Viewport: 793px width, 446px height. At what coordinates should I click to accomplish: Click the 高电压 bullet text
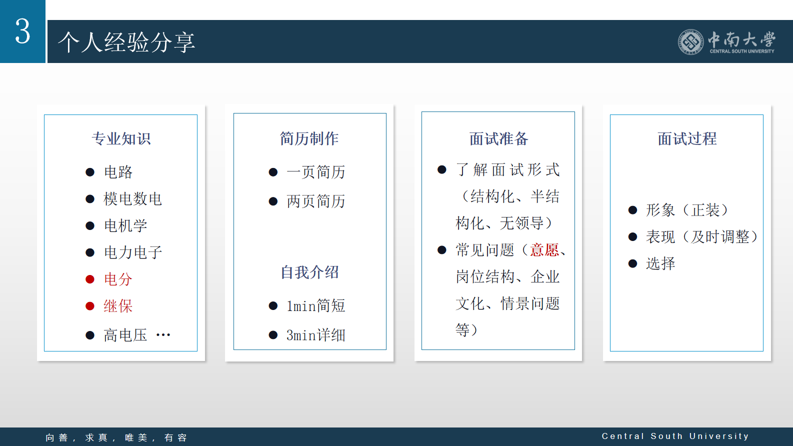tap(126, 335)
